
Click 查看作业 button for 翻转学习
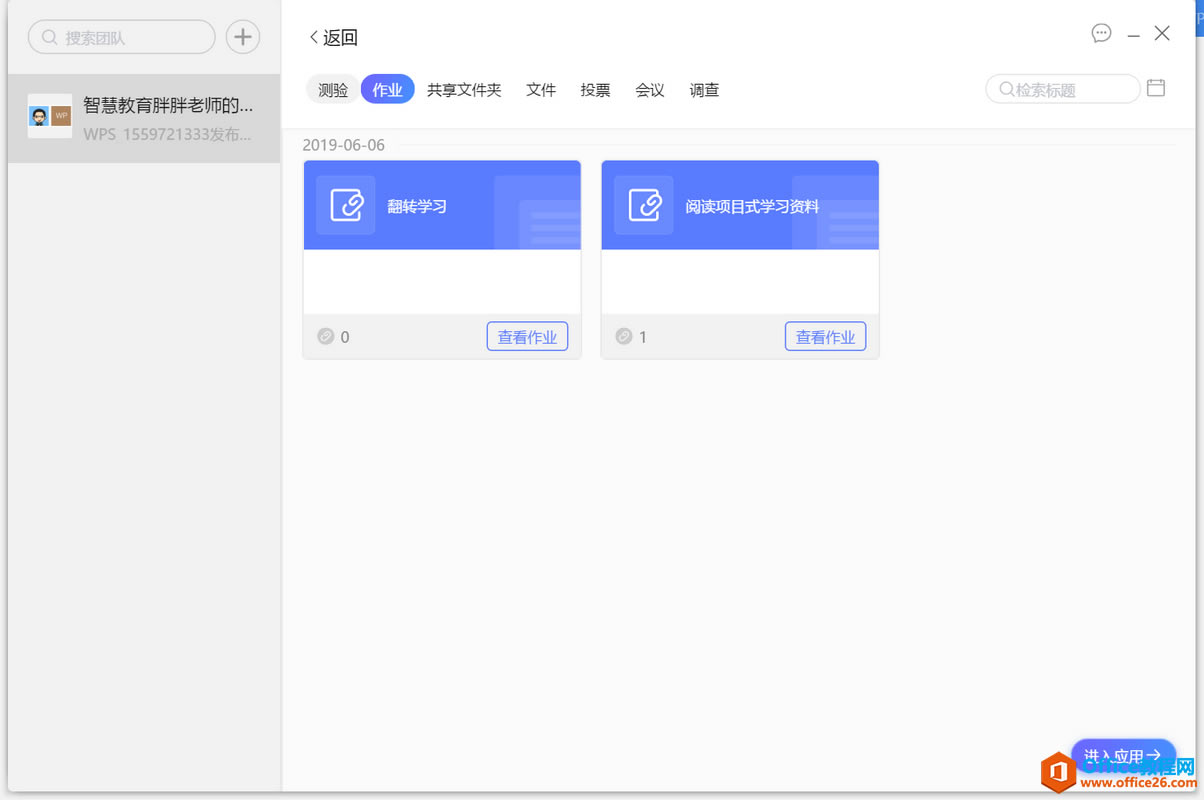point(527,337)
